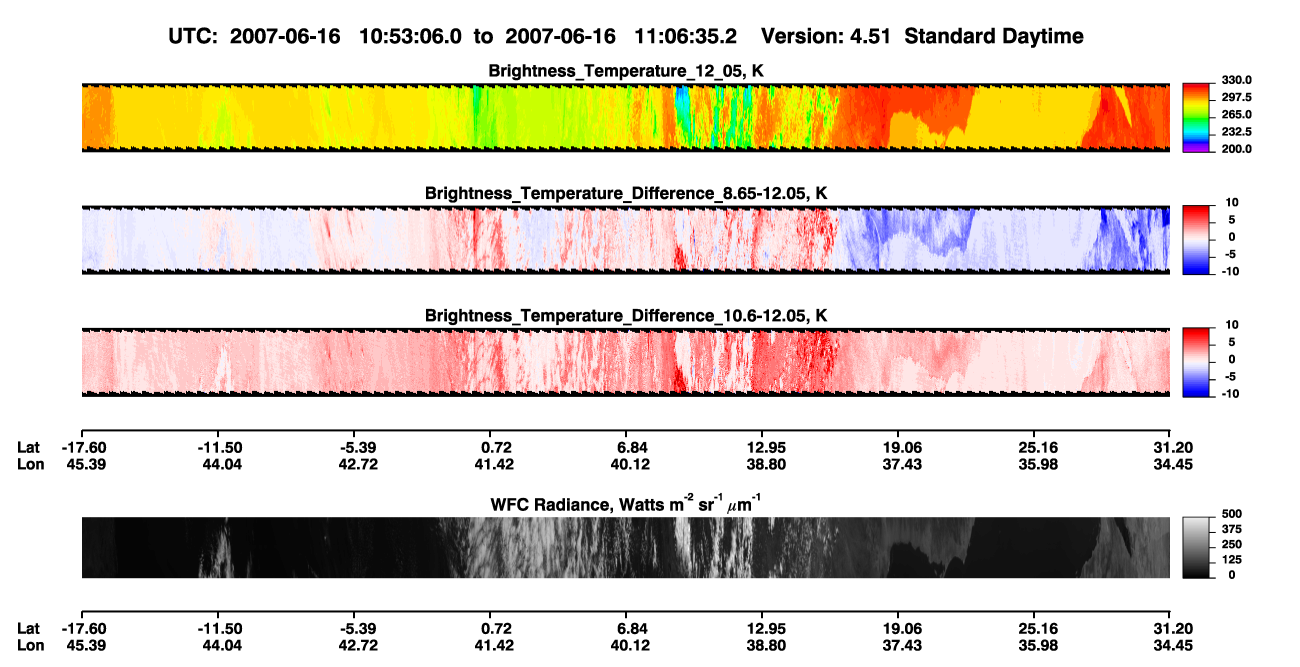Click the -10 label on the 8.65-12.05 color bar

(1229, 271)
